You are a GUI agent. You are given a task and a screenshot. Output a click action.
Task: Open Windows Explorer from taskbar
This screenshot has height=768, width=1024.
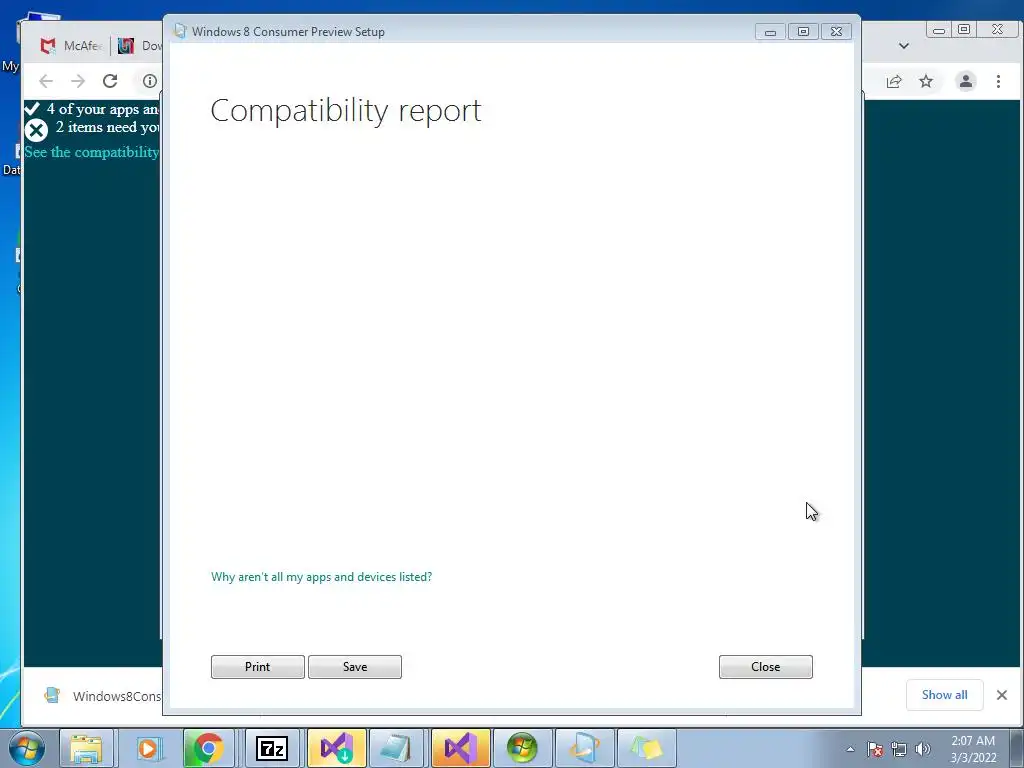click(86, 748)
